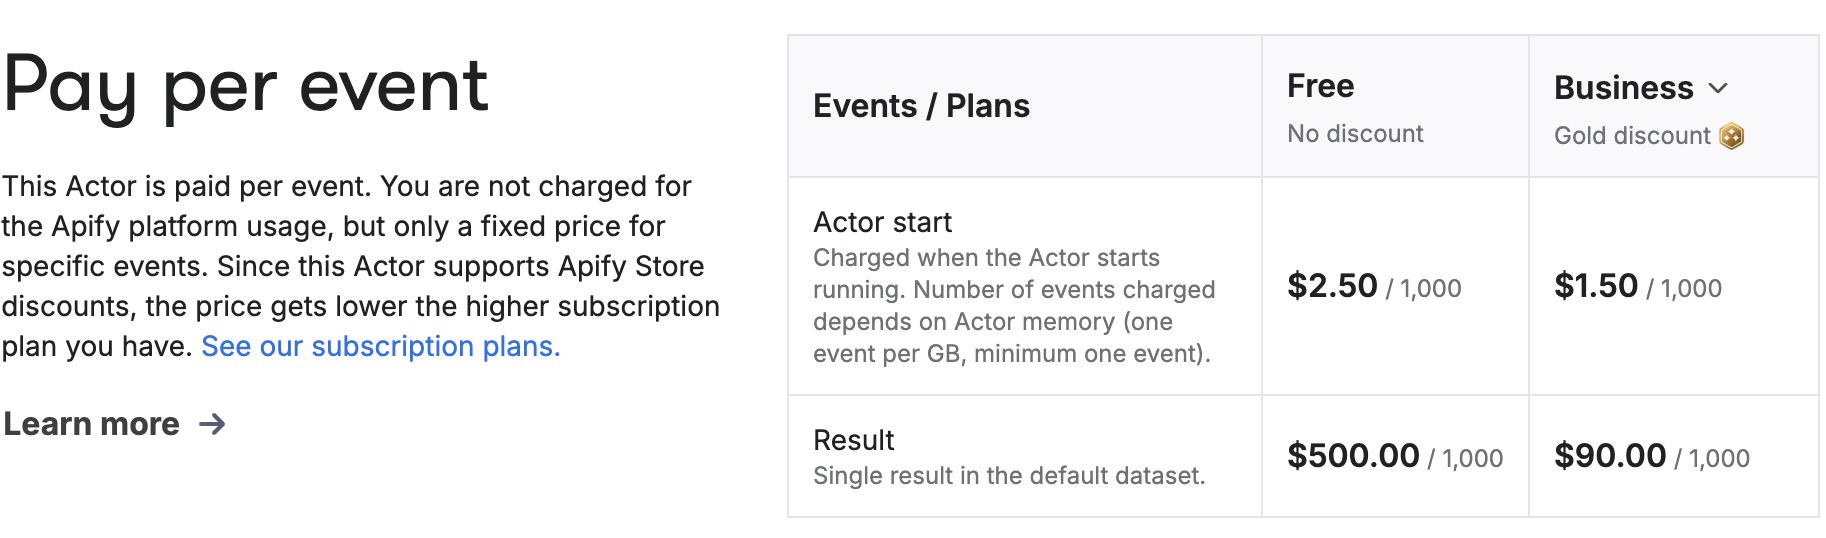
Task: Click the Learn more link text
Action: pyautogui.click(x=91, y=424)
